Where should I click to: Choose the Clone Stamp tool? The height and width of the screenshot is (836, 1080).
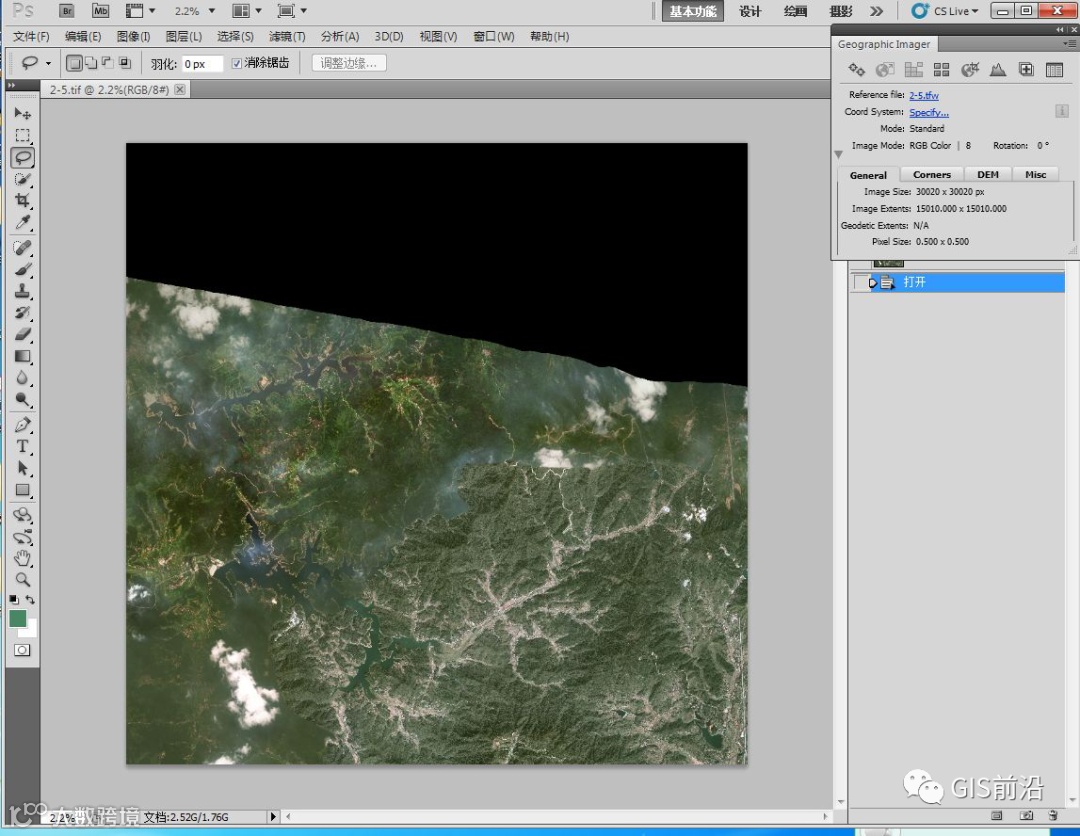click(x=22, y=292)
